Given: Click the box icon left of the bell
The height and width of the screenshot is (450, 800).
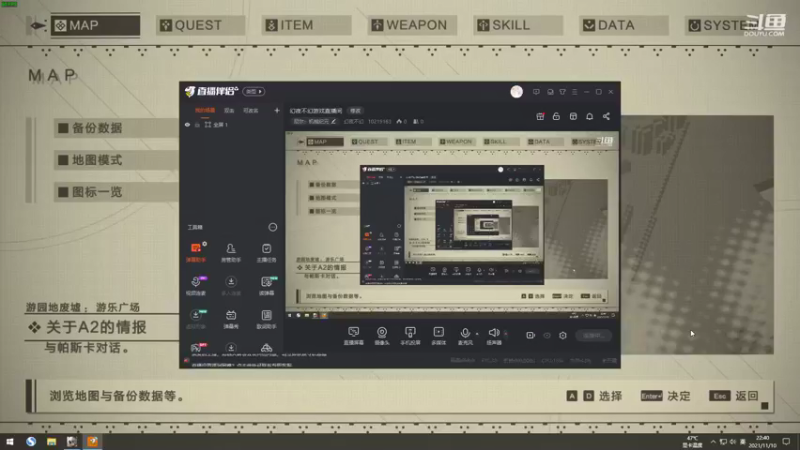Looking at the screenshot, I should point(573,116).
